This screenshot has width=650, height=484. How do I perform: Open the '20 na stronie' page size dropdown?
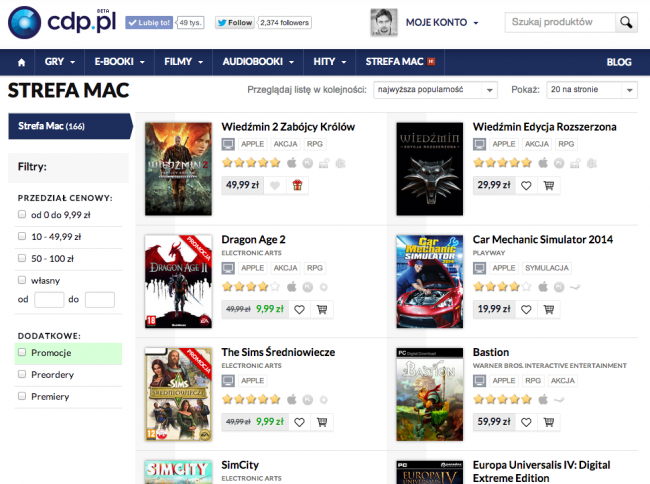pyautogui.click(x=592, y=90)
